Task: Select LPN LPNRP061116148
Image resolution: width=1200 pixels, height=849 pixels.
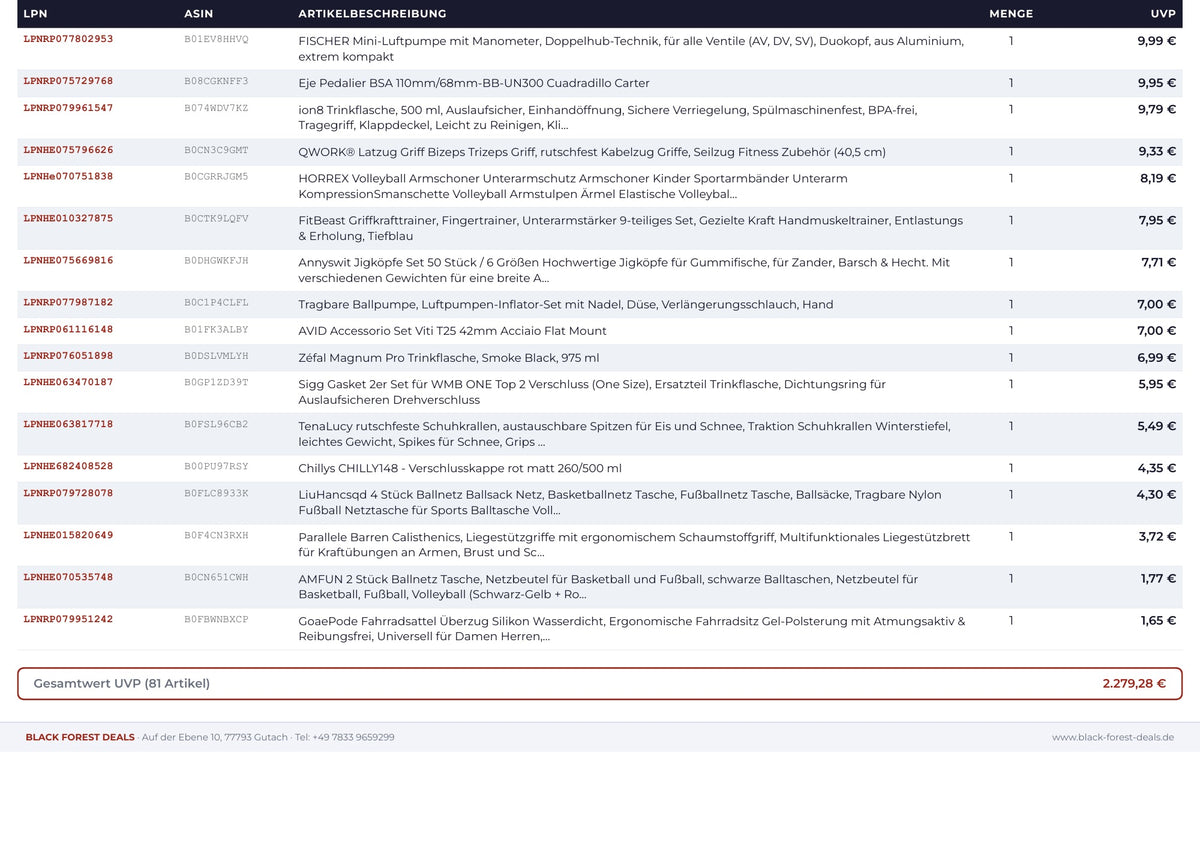Action: click(68, 329)
